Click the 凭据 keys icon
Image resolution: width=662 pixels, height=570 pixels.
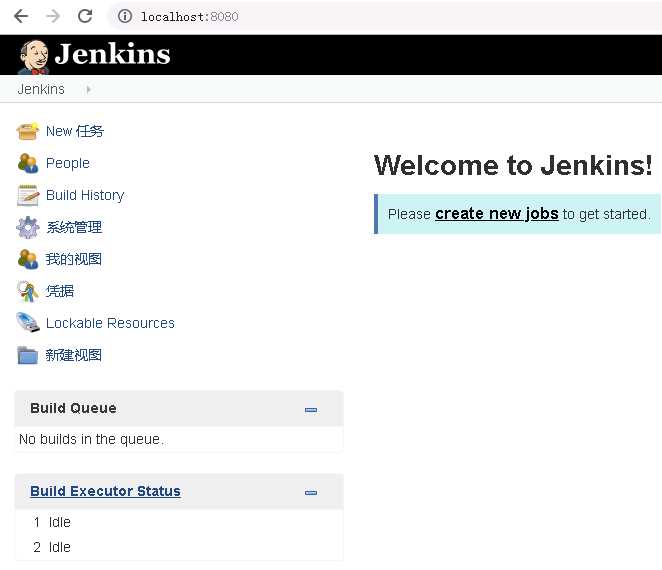point(28,291)
